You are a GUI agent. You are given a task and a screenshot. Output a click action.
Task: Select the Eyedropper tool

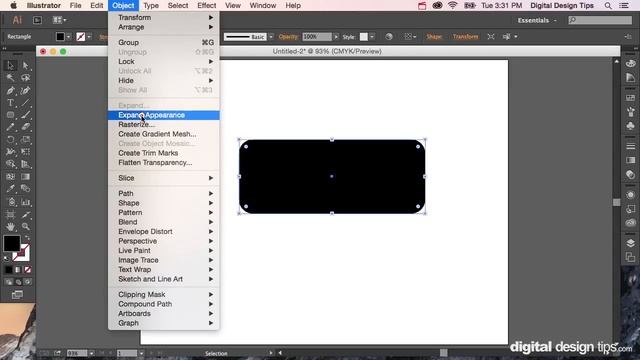(x=10, y=189)
